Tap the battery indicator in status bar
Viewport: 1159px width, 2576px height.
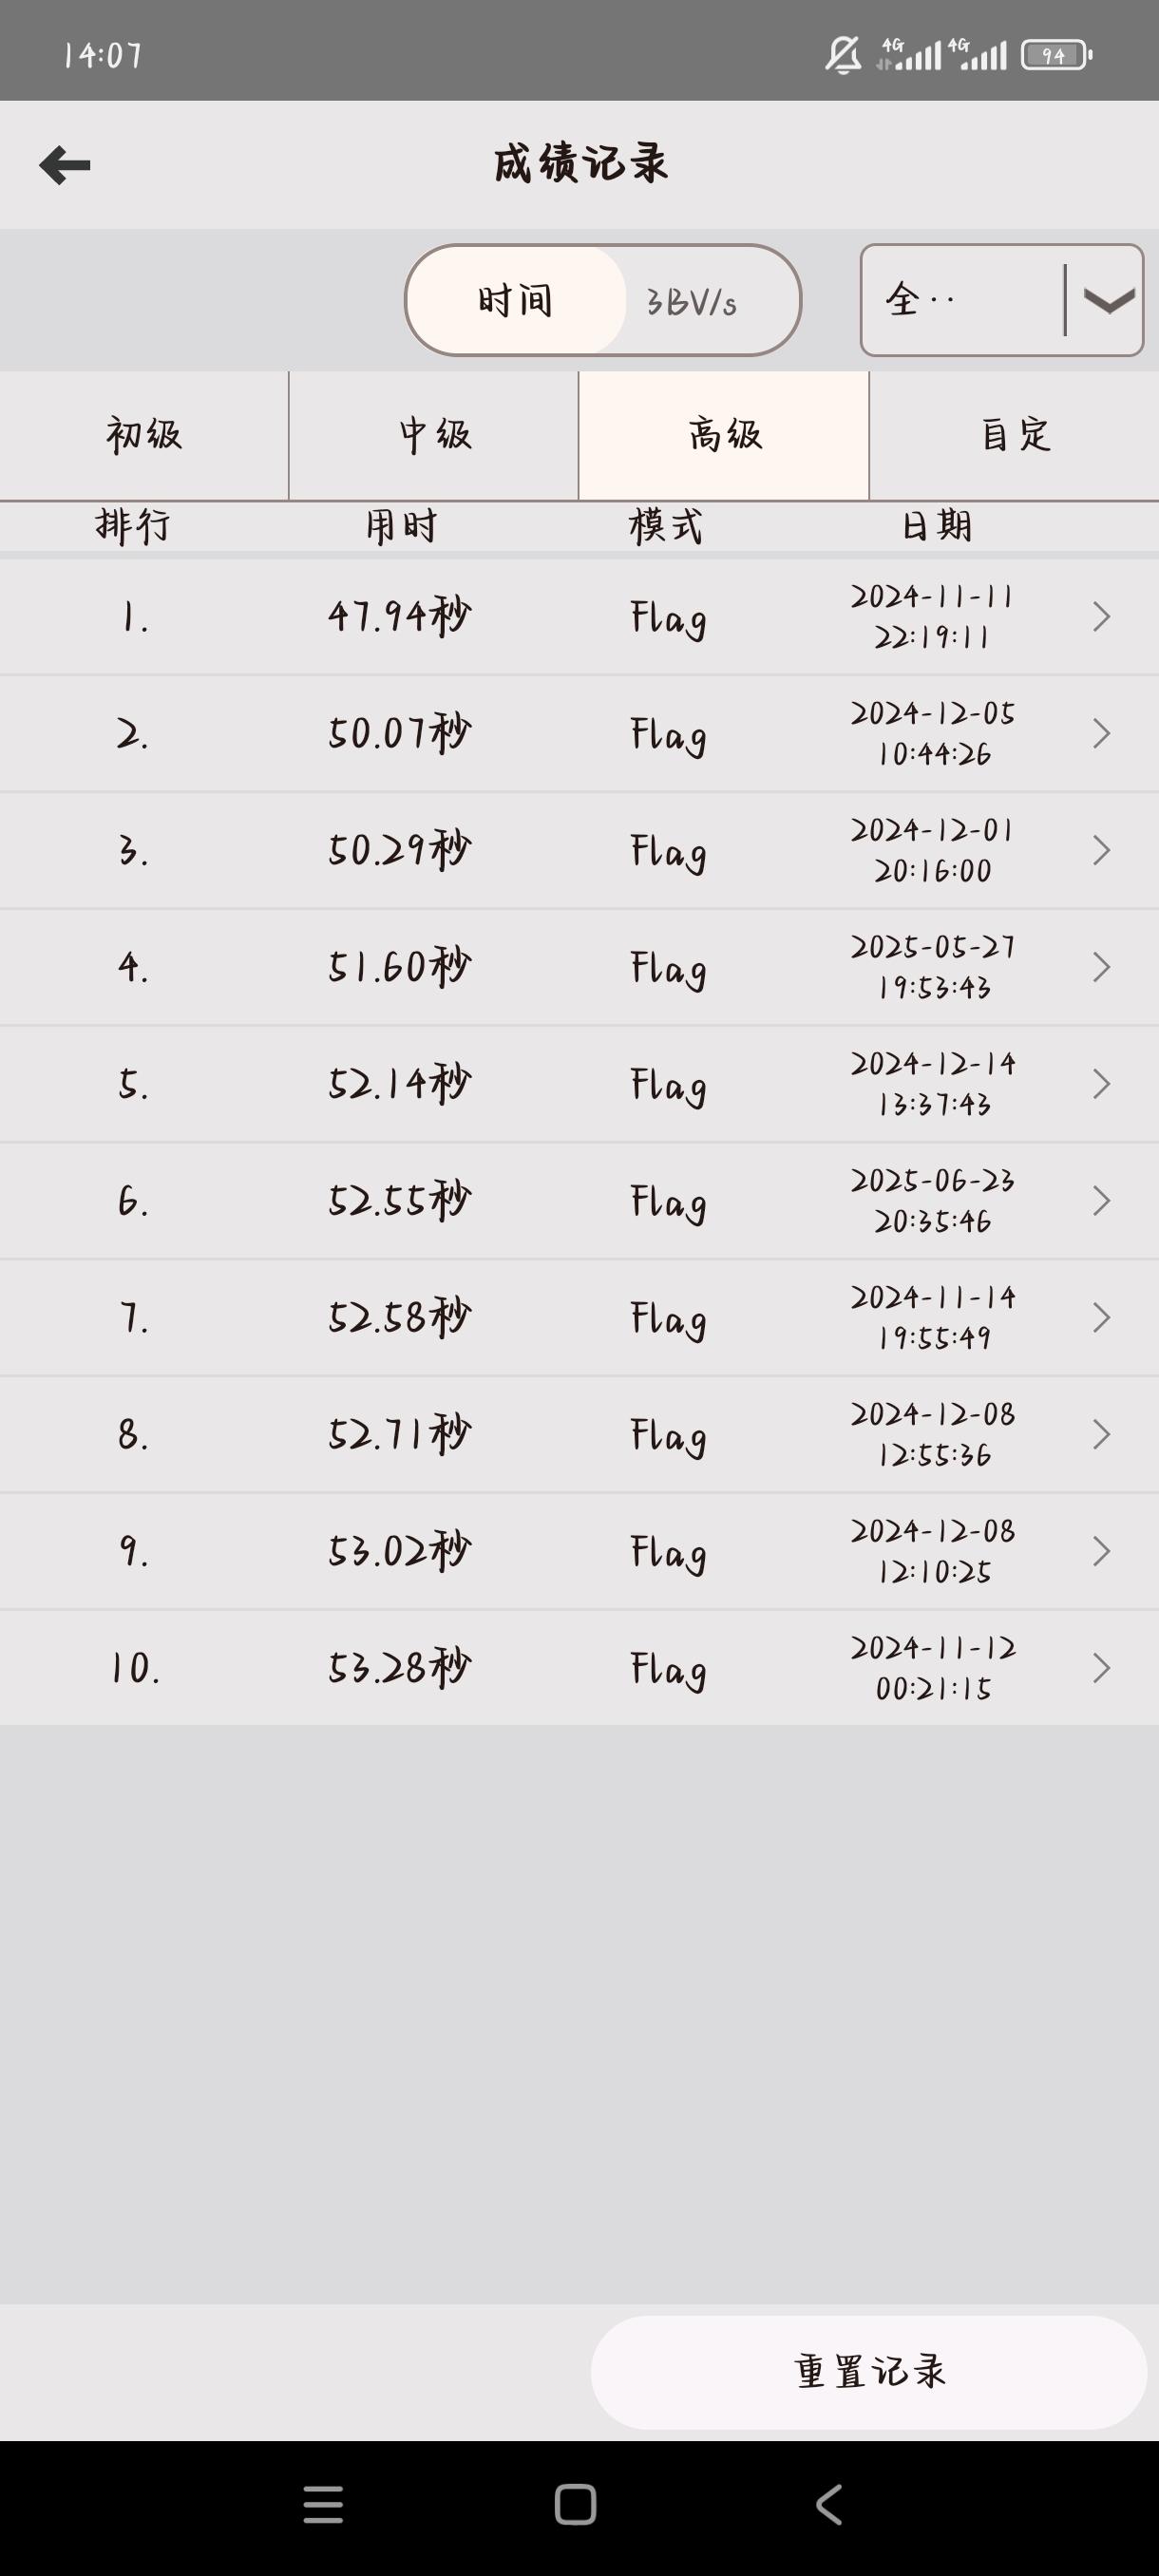point(1056,55)
